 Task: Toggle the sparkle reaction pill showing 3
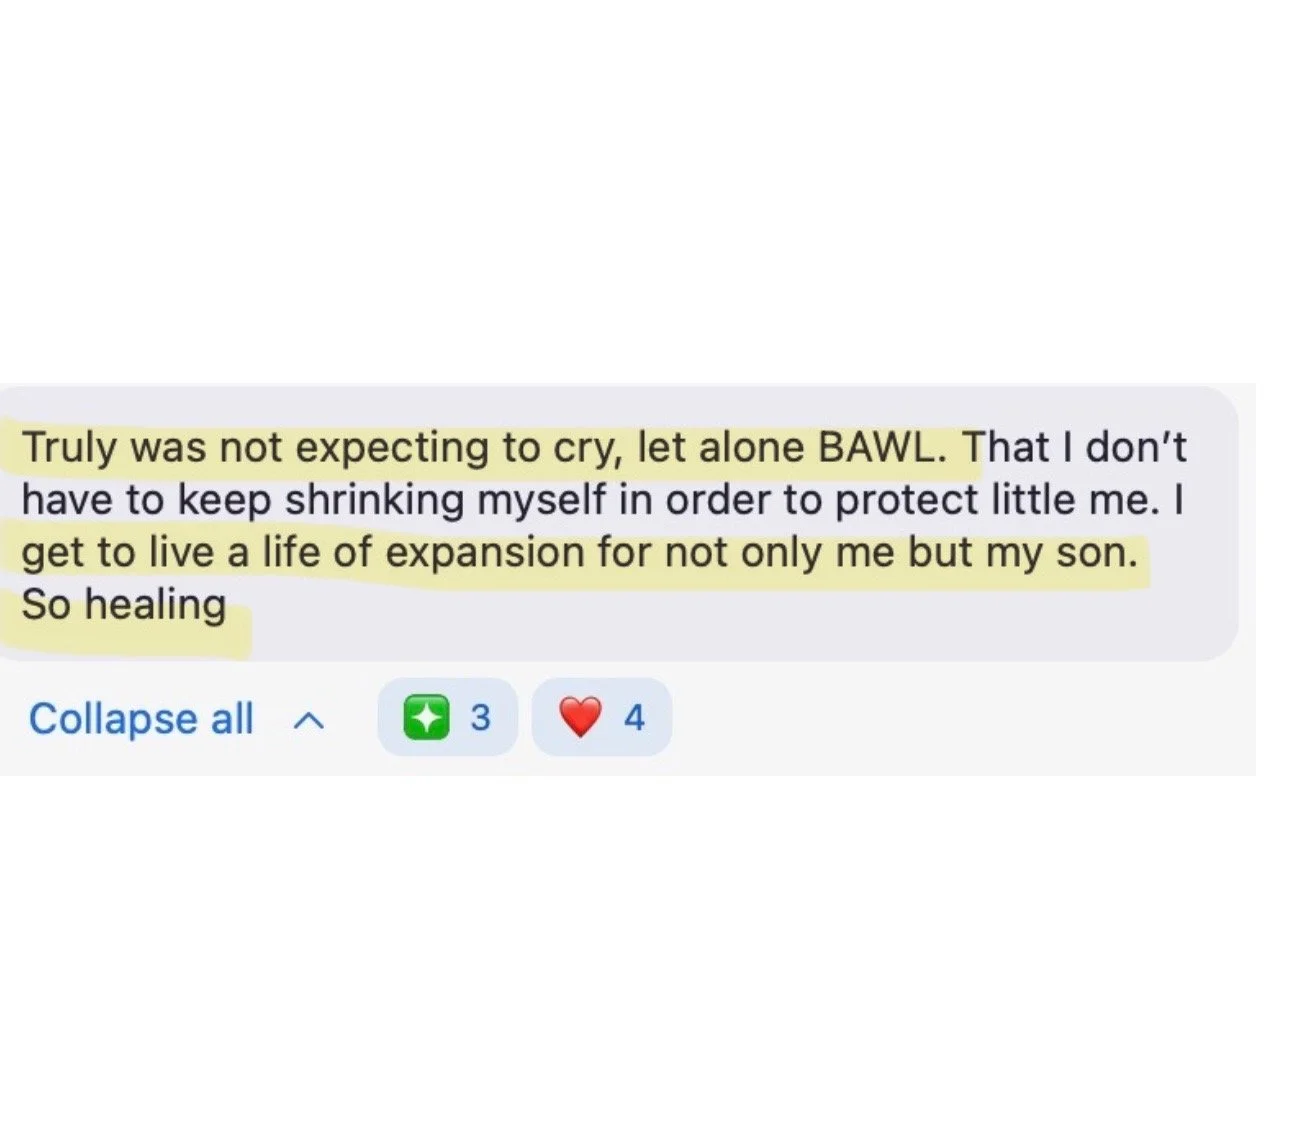pos(447,717)
